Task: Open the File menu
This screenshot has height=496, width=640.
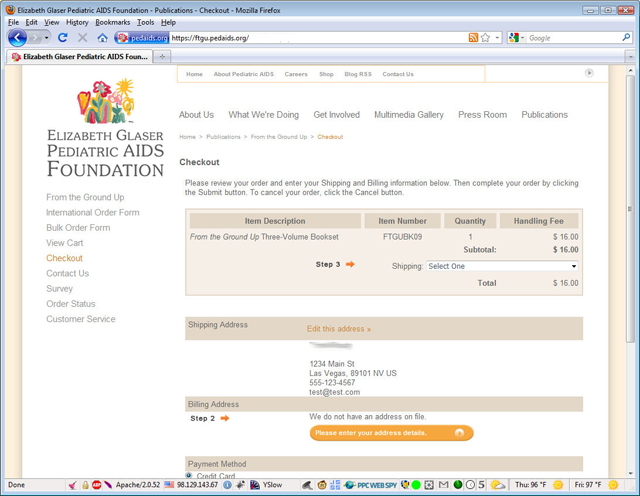Action: click(13, 22)
